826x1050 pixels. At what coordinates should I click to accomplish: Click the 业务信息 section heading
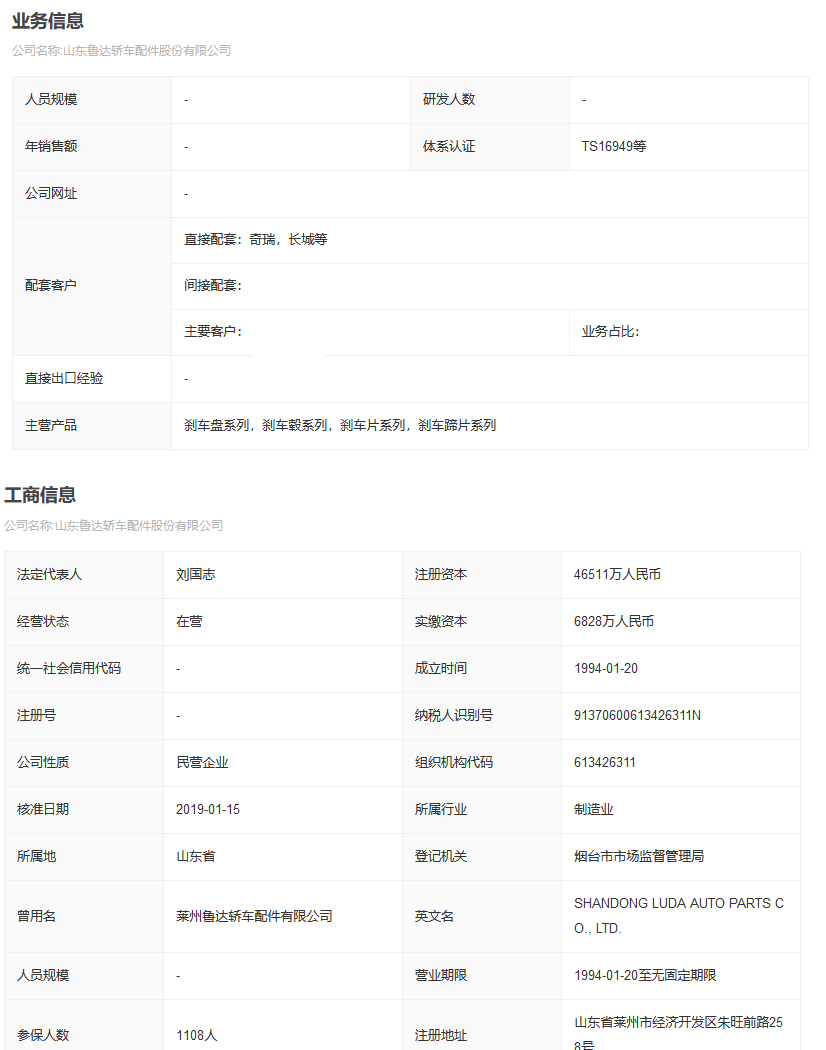tap(48, 21)
